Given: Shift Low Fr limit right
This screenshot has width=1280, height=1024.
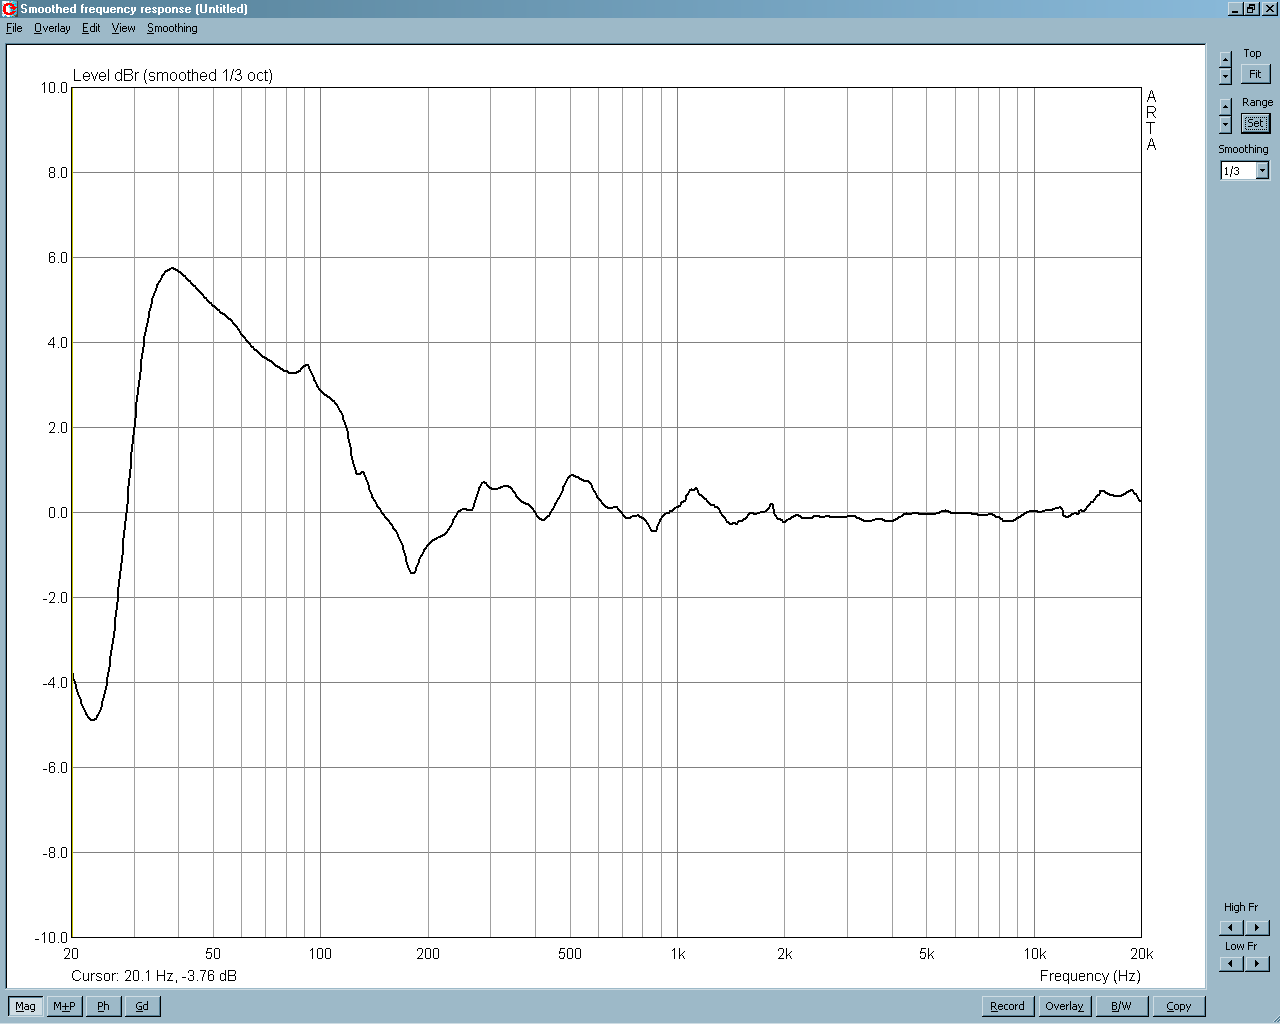Looking at the screenshot, I should tap(1257, 964).
